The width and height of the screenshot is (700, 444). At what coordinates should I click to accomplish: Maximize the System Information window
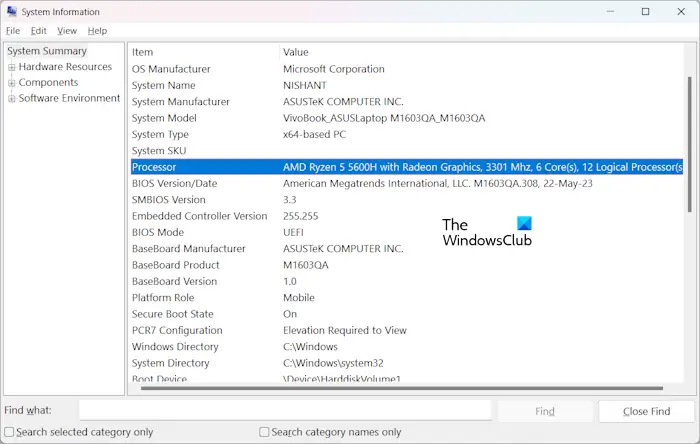(646, 12)
